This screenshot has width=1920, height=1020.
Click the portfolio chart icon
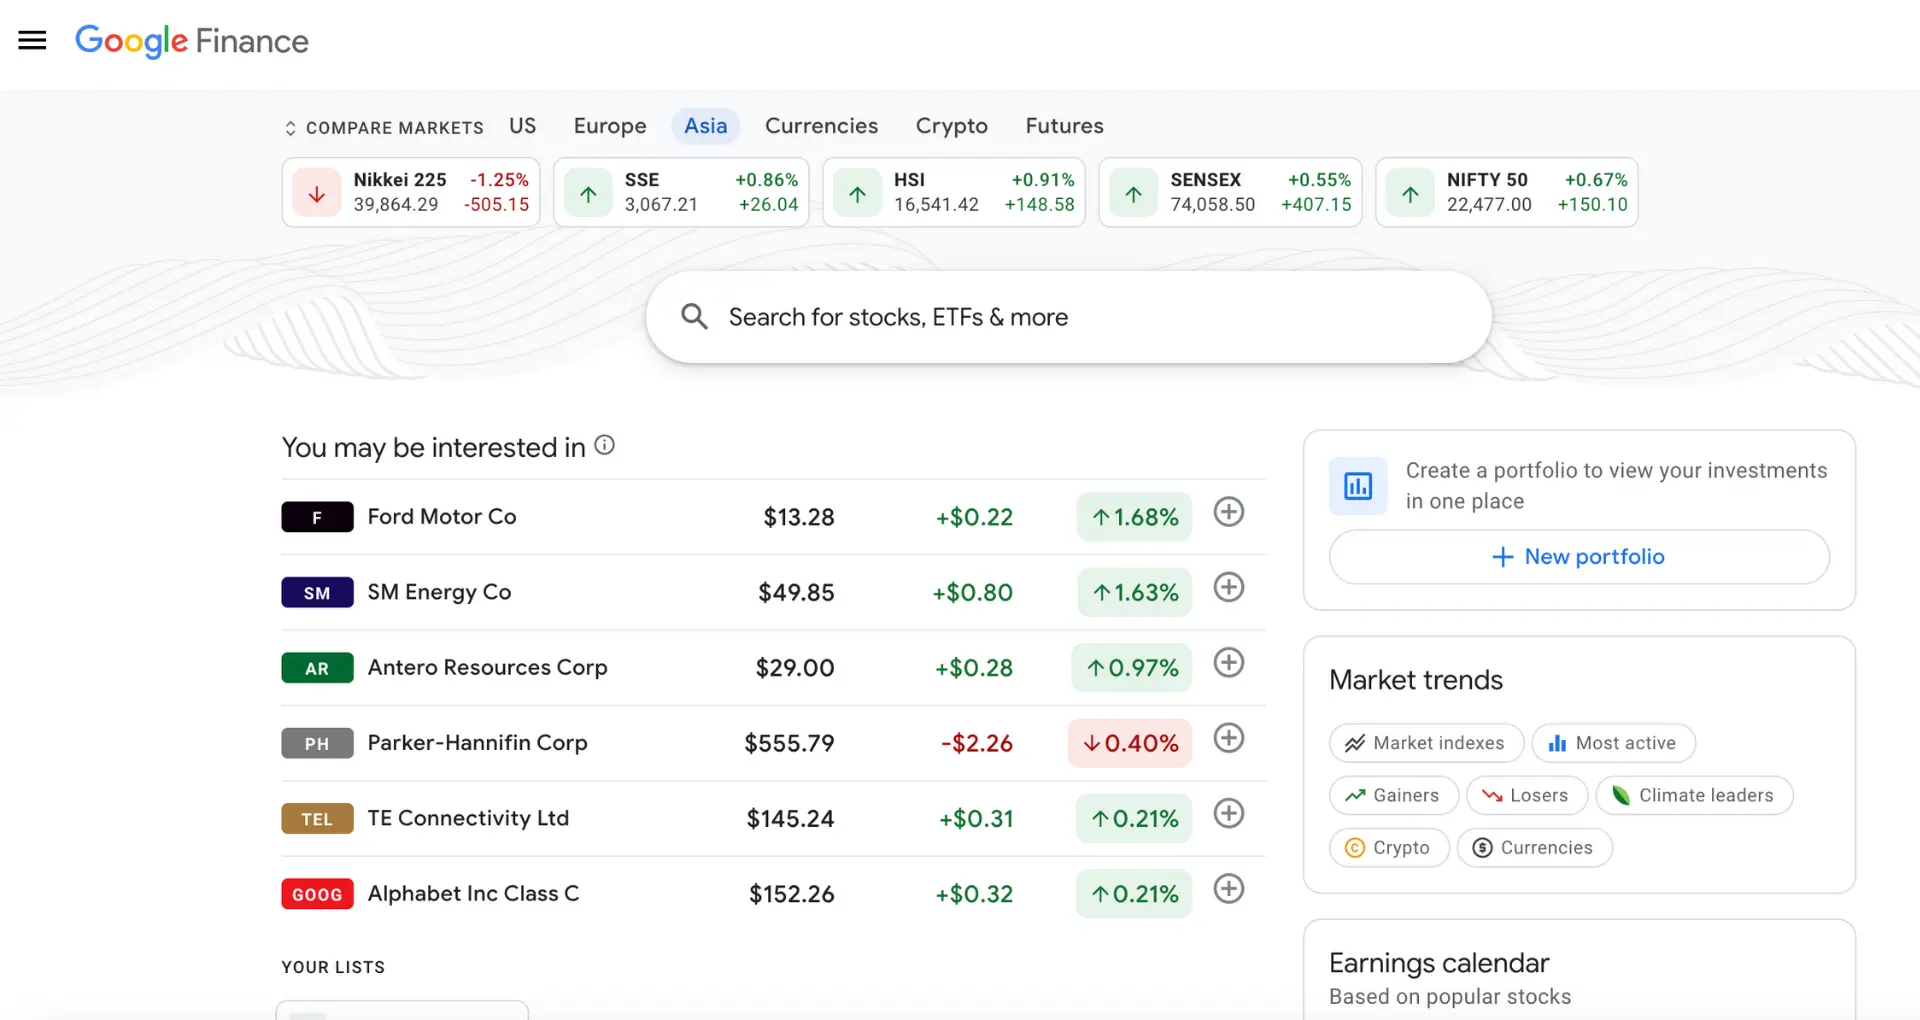click(x=1358, y=486)
